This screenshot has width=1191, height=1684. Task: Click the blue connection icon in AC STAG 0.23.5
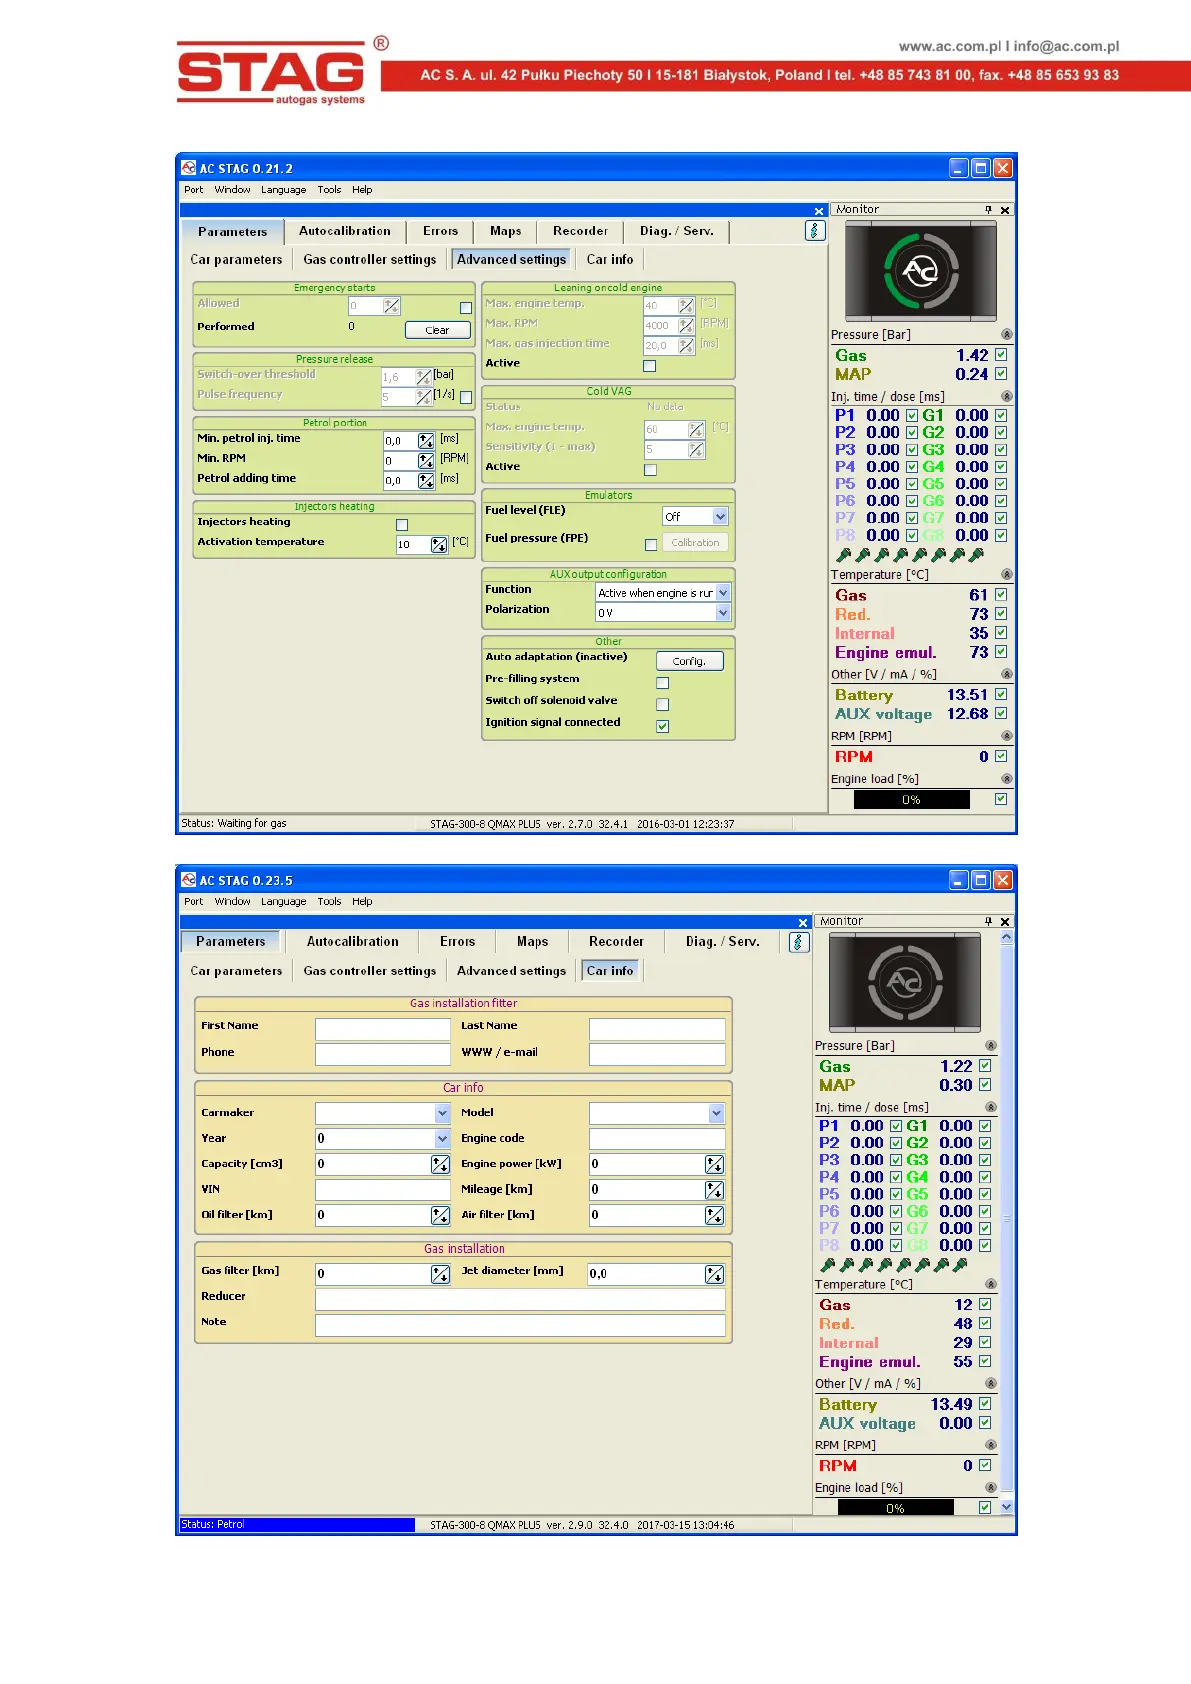pos(799,942)
